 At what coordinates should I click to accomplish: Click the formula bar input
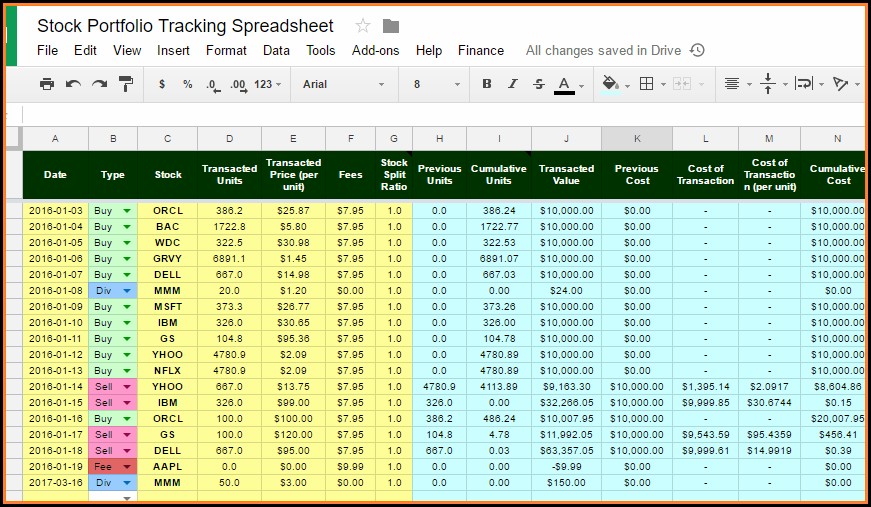[443, 115]
